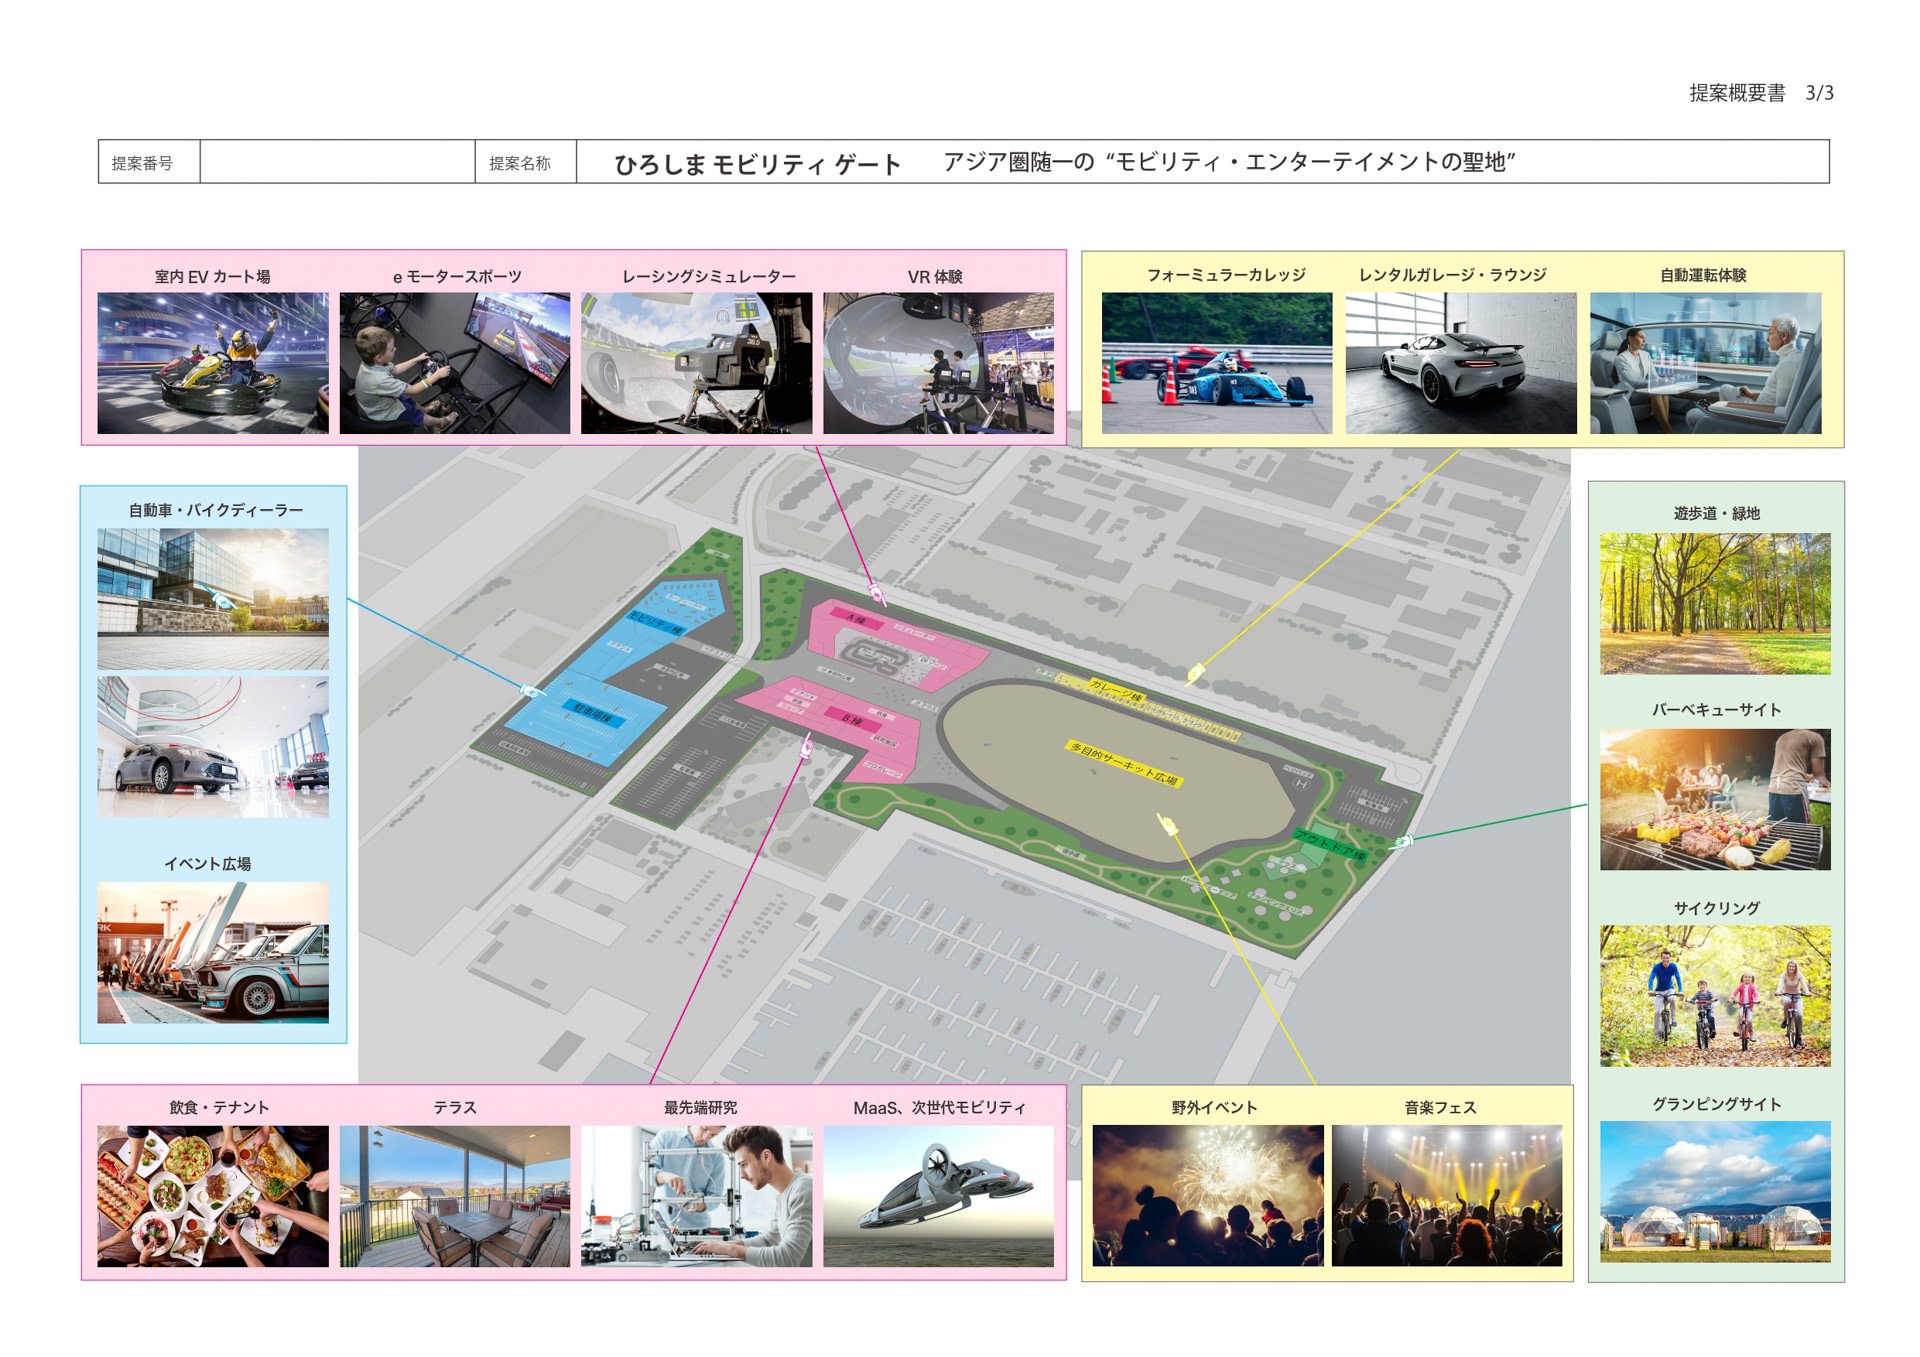
Task: Click the イベント広場 classic cars photo
Action: click(x=213, y=952)
